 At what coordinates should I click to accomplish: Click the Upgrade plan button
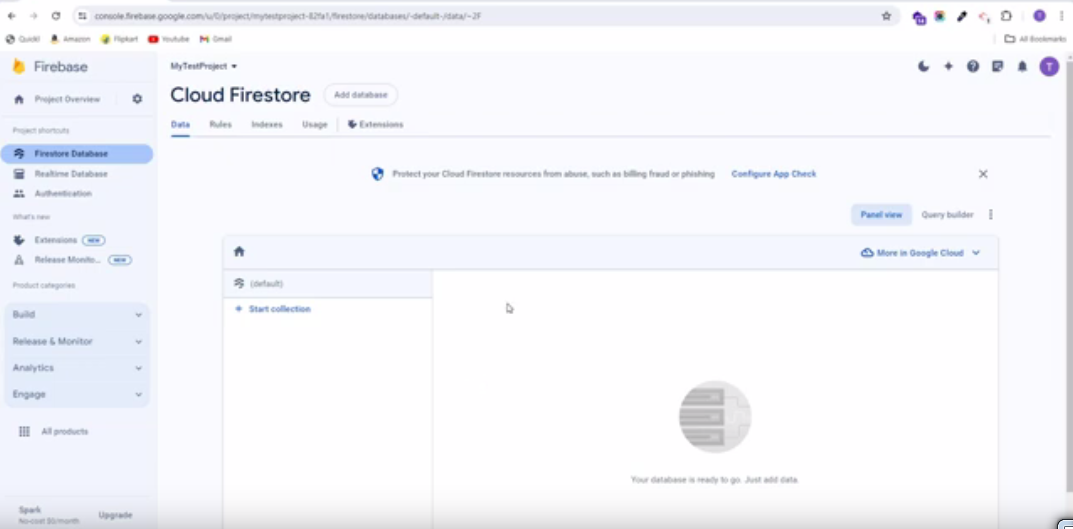[115, 515]
